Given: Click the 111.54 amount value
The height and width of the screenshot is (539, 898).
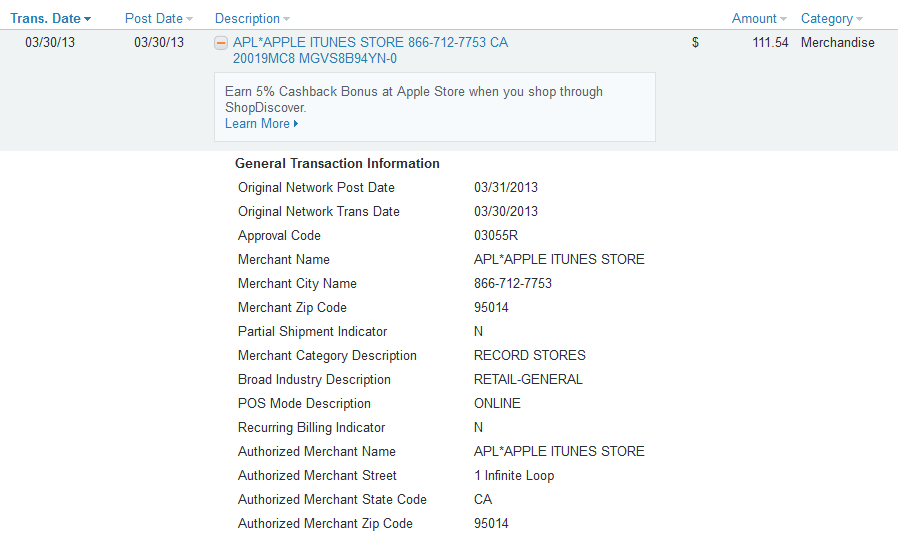Looking at the screenshot, I should point(770,42).
